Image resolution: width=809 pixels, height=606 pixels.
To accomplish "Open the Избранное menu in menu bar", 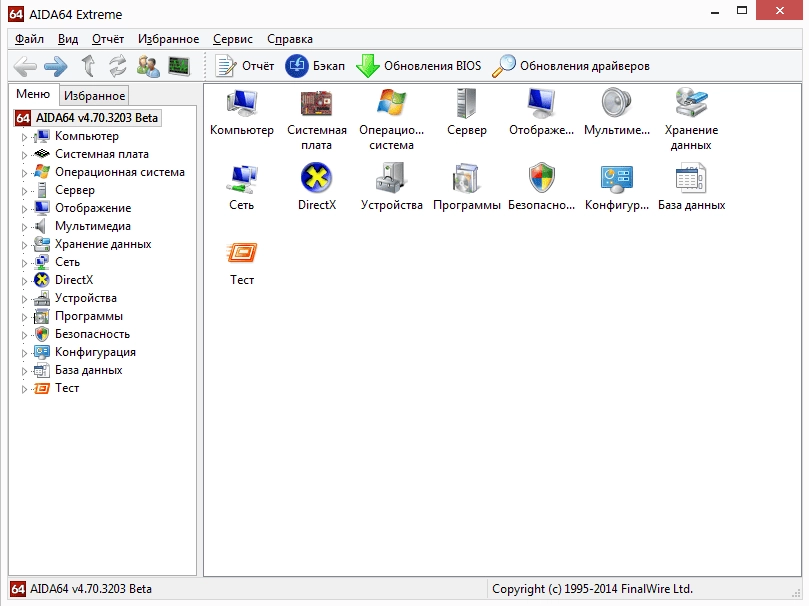I will [168, 39].
